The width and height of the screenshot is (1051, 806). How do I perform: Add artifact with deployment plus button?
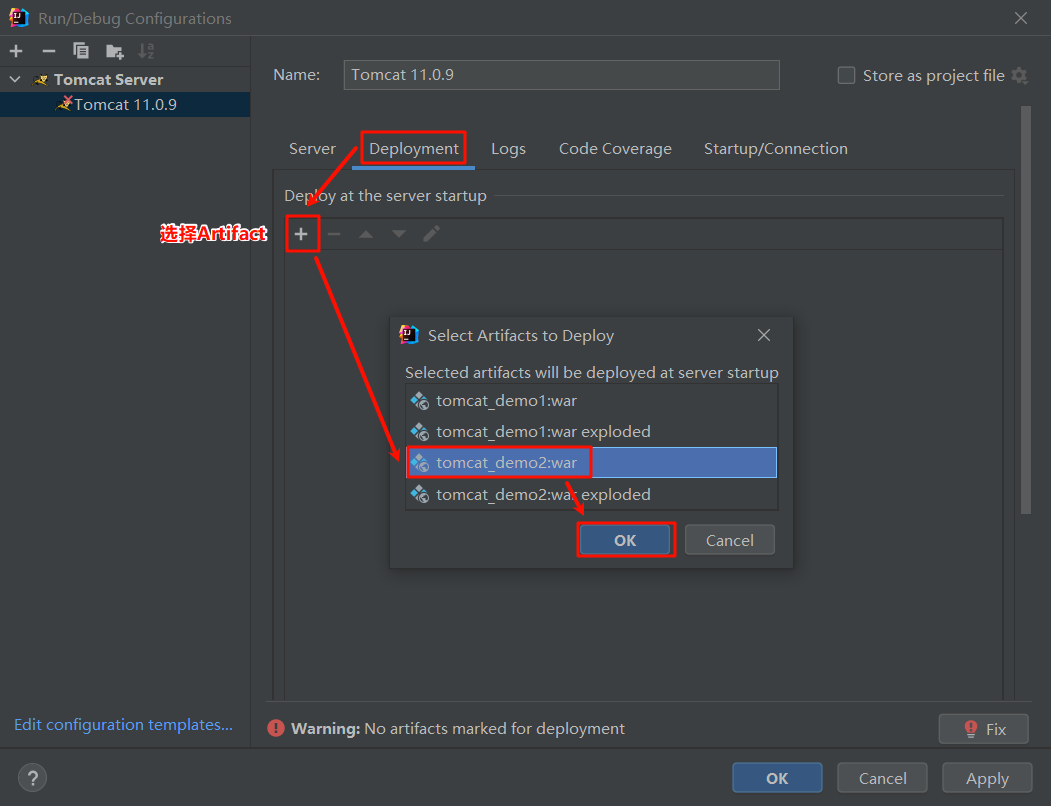pyautogui.click(x=301, y=234)
